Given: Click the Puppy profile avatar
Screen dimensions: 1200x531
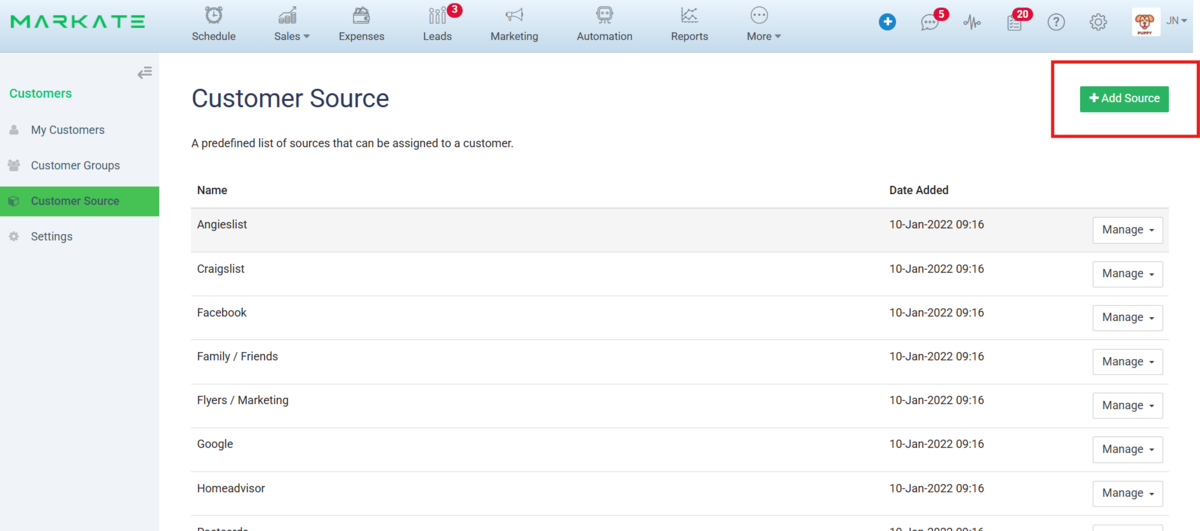Looking at the screenshot, I should [1146, 22].
